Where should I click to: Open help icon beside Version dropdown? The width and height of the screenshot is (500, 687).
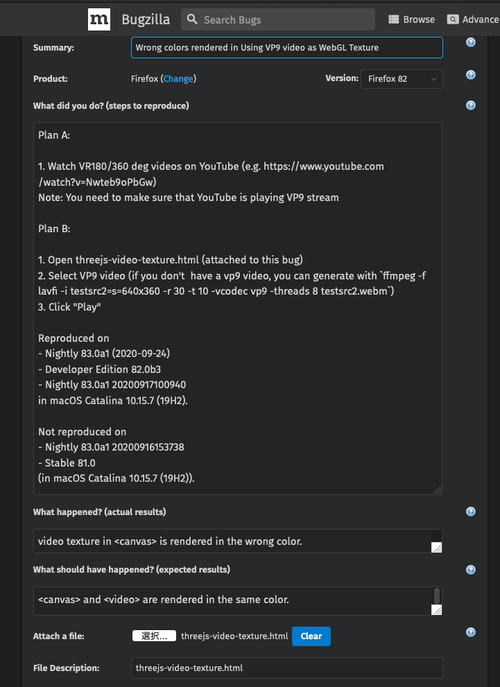click(x=471, y=75)
